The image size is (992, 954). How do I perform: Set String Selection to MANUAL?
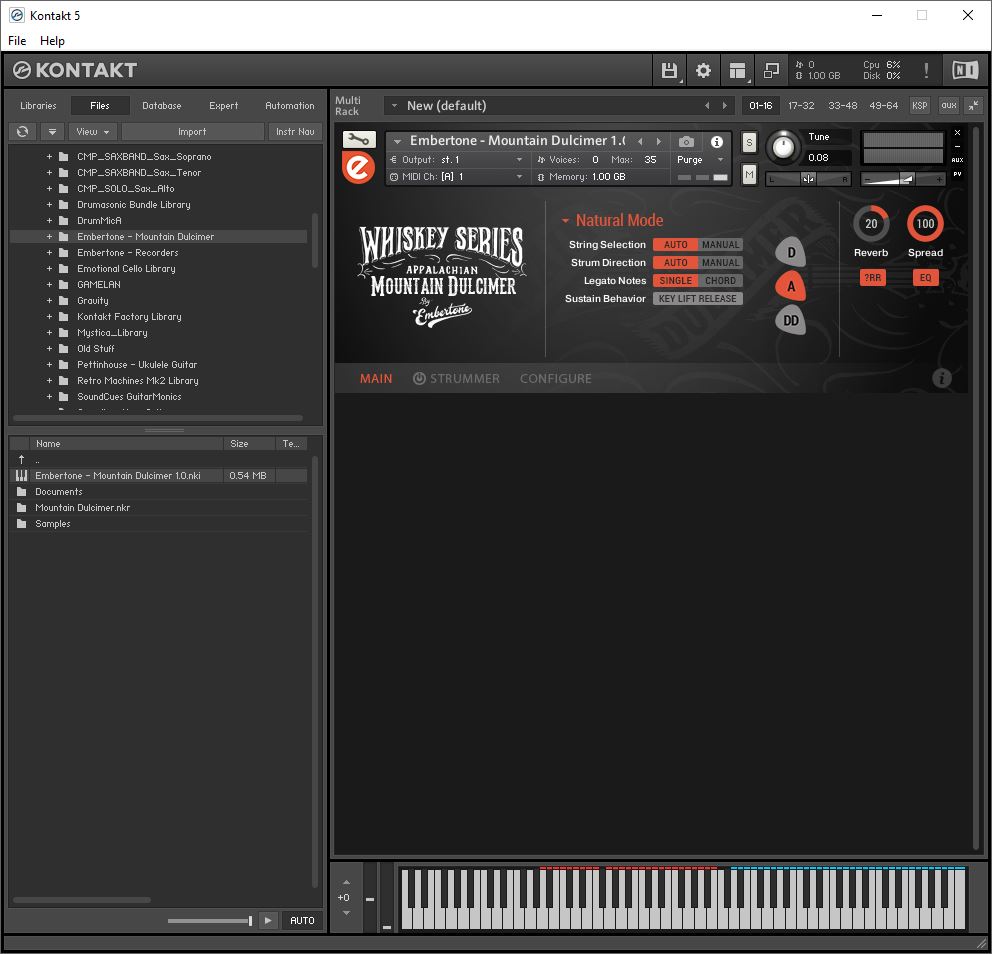click(720, 245)
